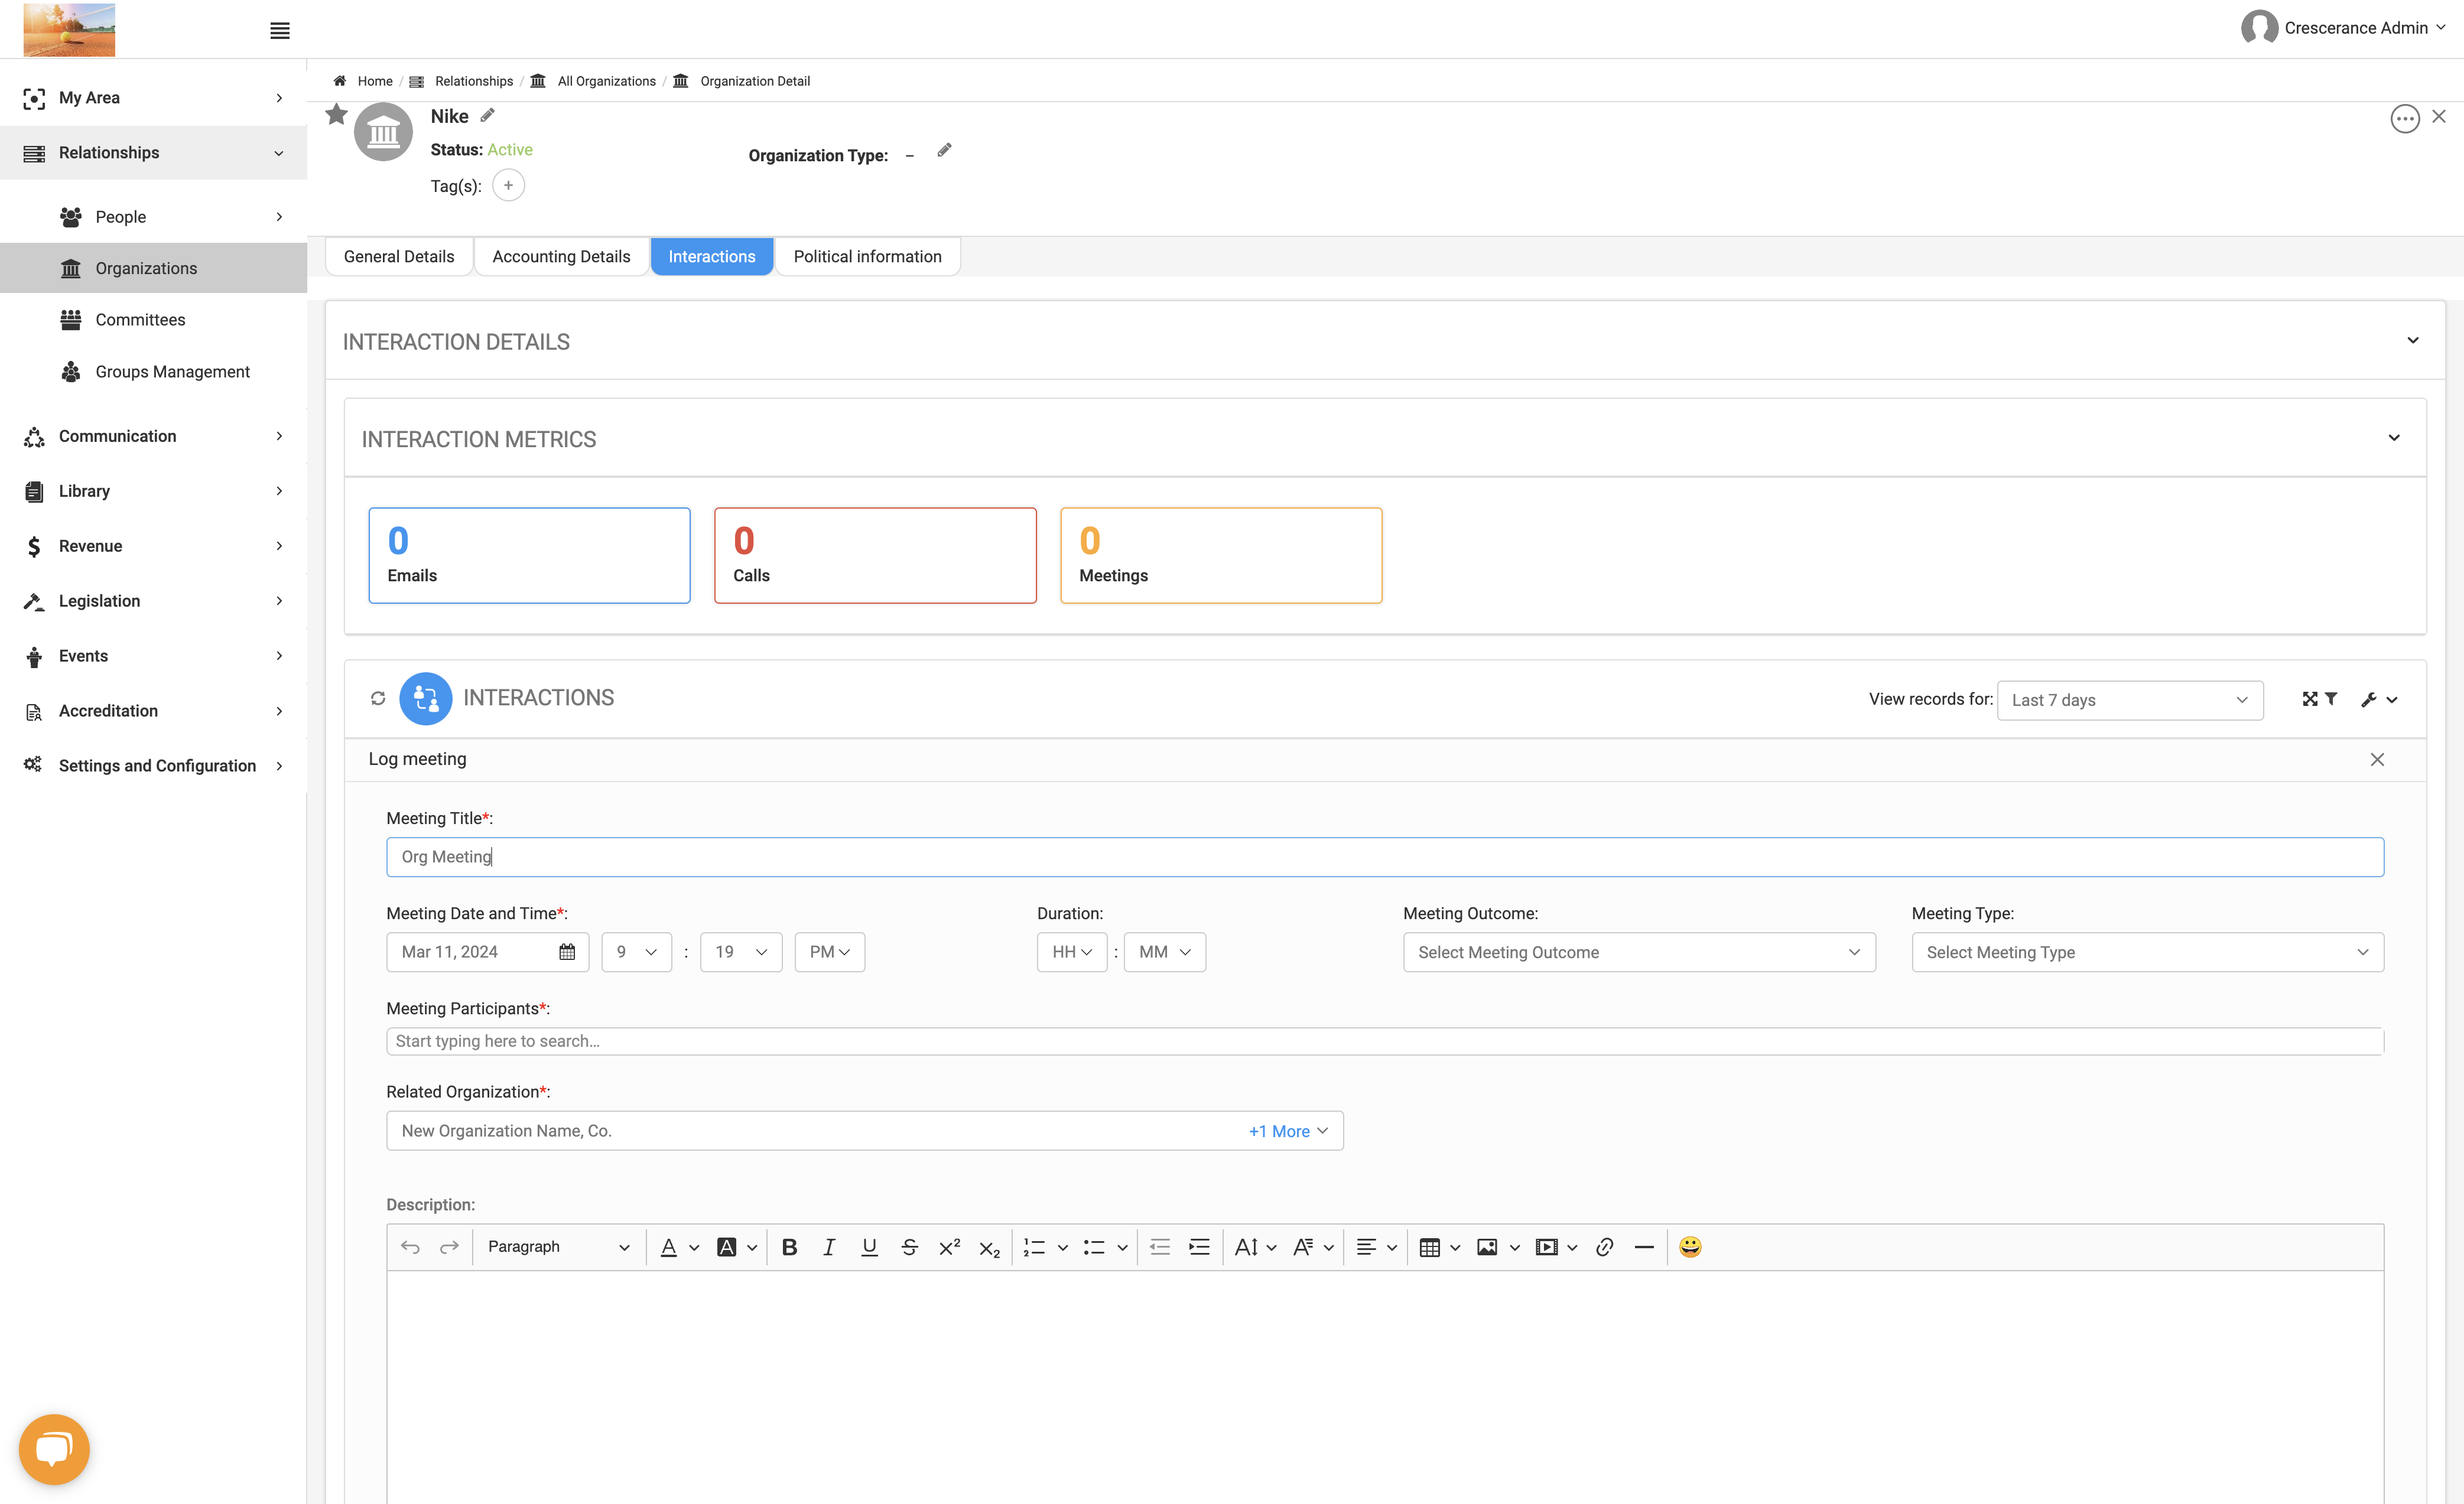Screen dimensions: 2464x1504
Task: Open the Paragraph style dropdown
Action: click(x=558, y=1247)
